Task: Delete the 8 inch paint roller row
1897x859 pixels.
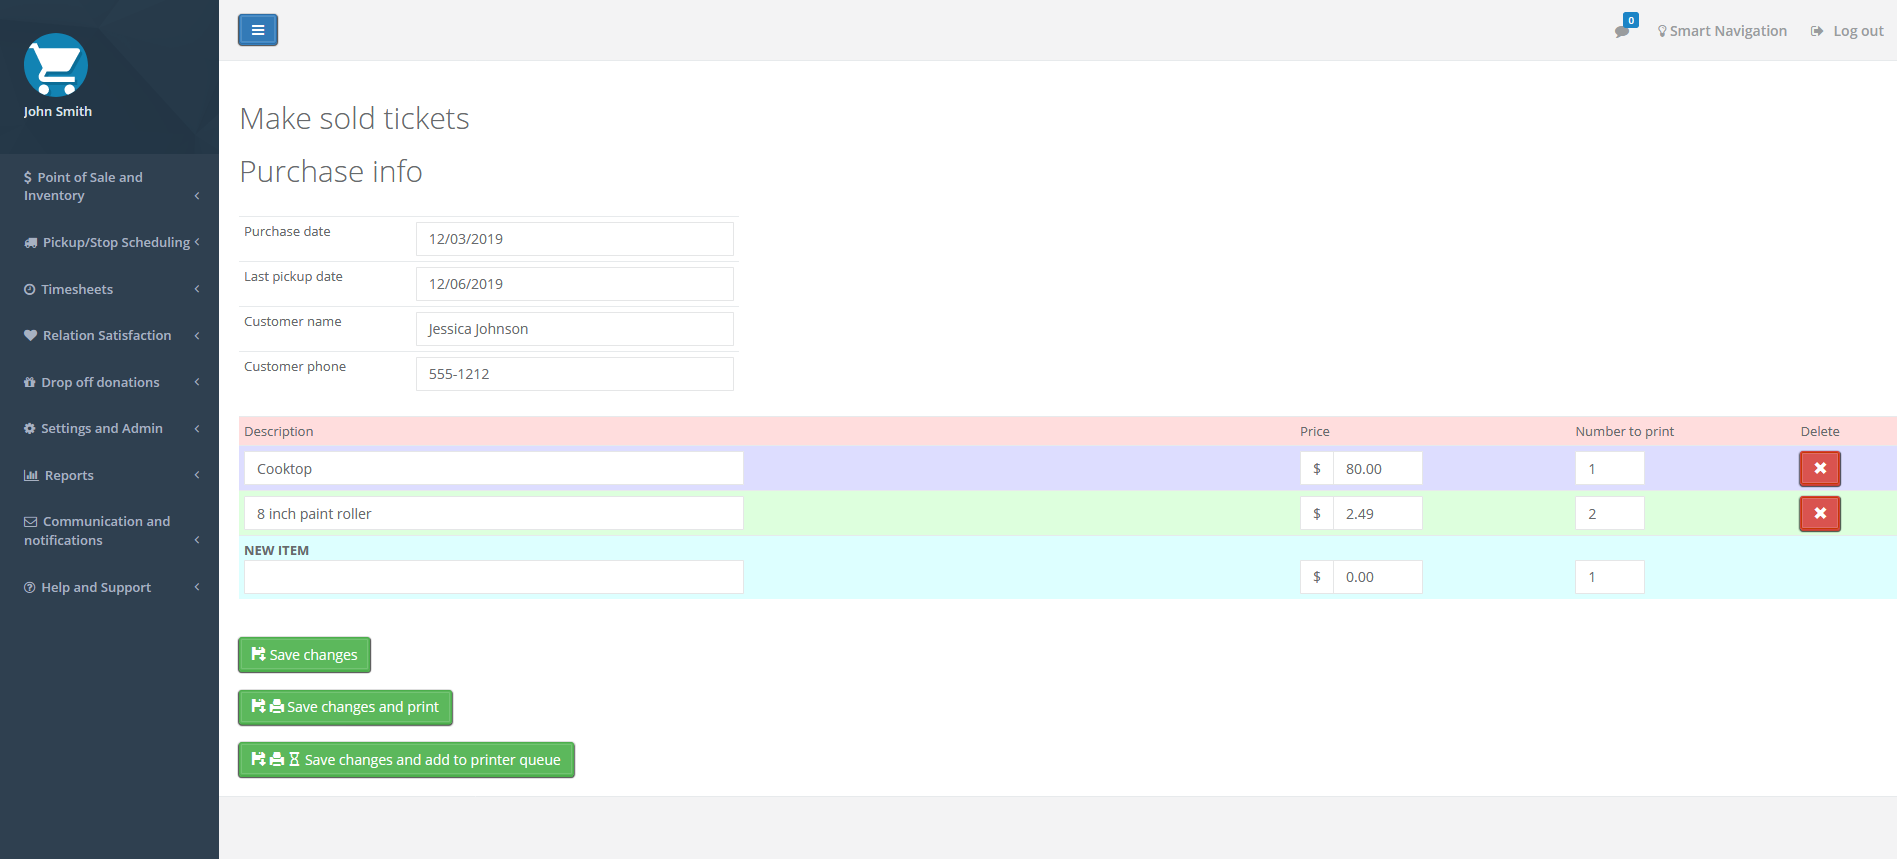Action: pos(1819,514)
